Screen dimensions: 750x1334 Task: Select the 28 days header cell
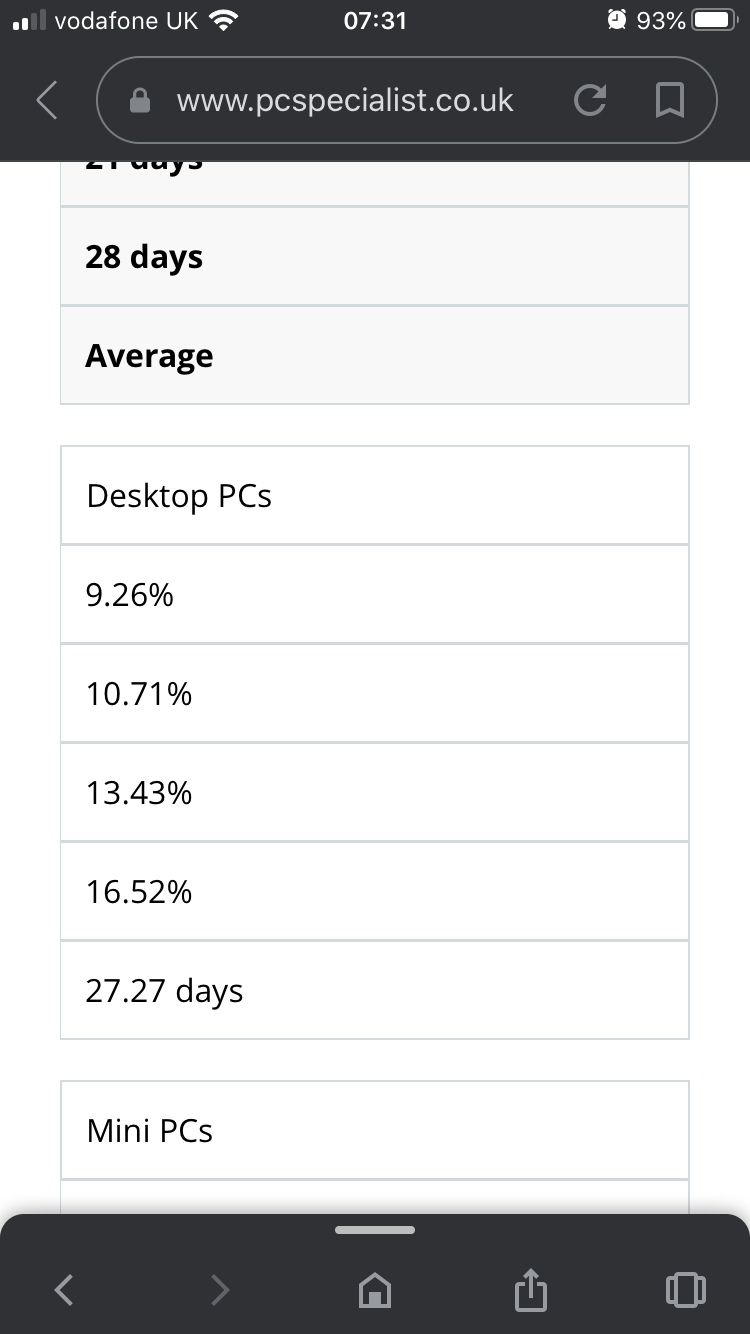tap(375, 256)
